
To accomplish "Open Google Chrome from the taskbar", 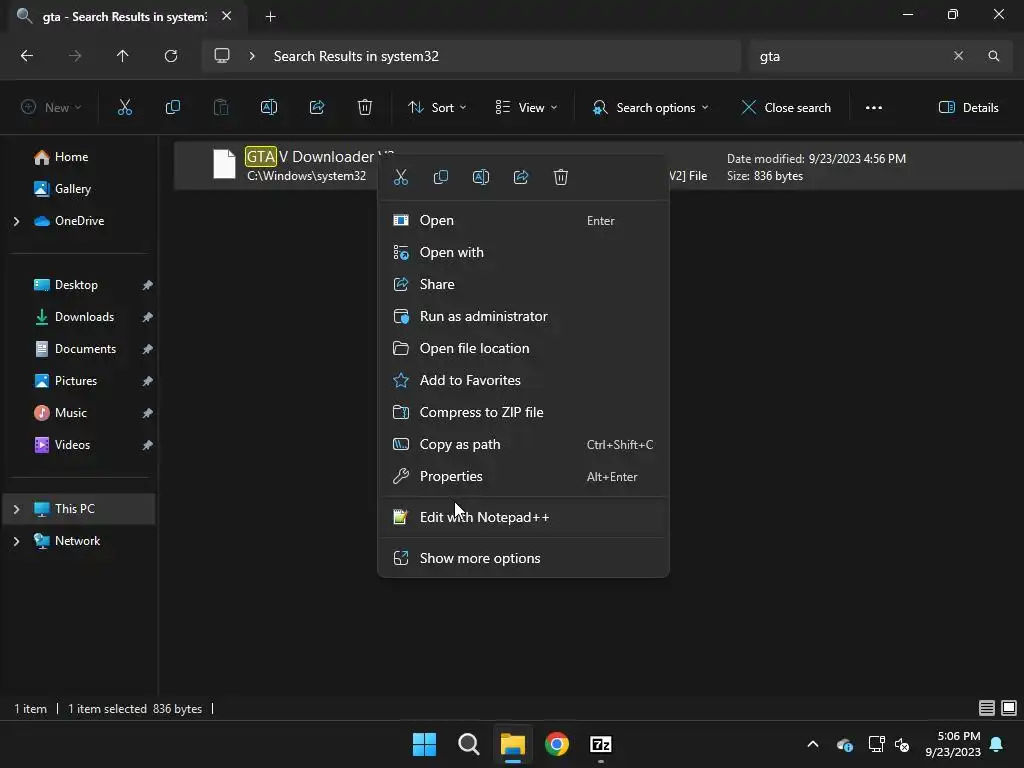I will pos(556,744).
